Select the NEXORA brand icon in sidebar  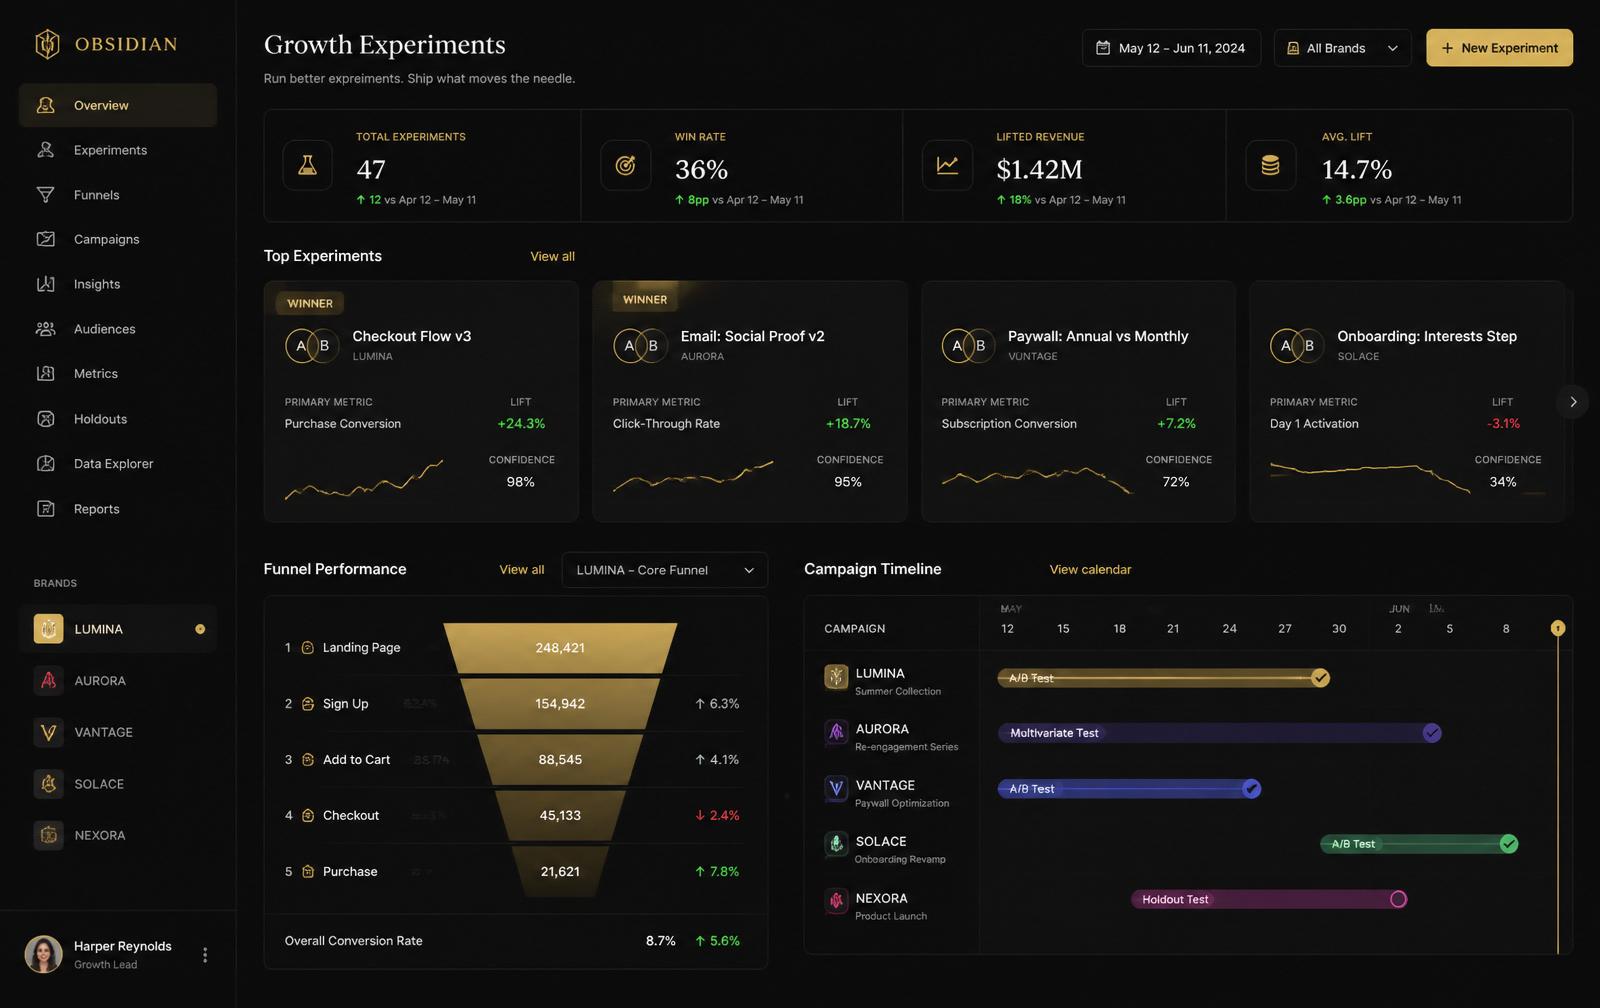tap(48, 835)
